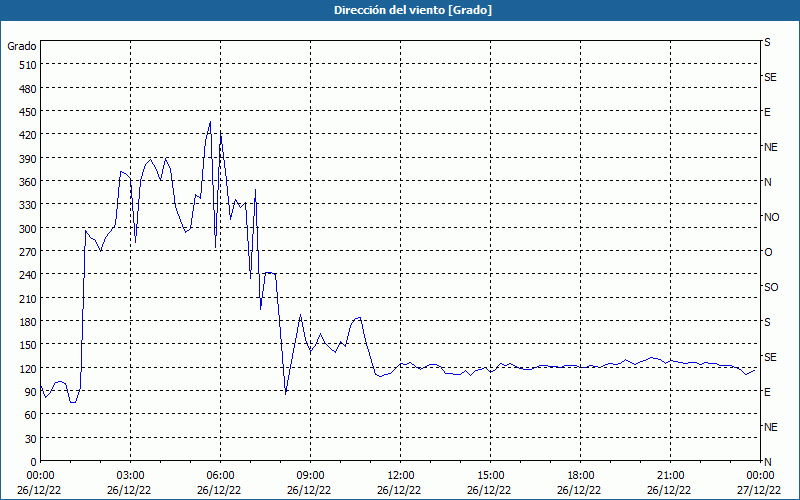This screenshot has width=800, height=500.
Task: Click the 27/12/22 date label
Action: point(759,490)
